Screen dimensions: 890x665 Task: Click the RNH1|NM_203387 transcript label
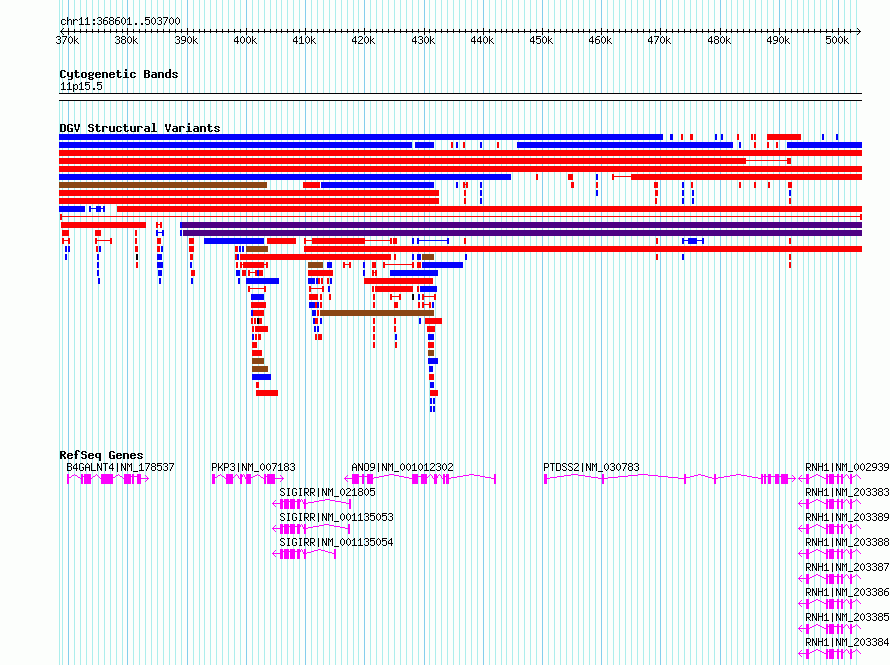click(847, 567)
